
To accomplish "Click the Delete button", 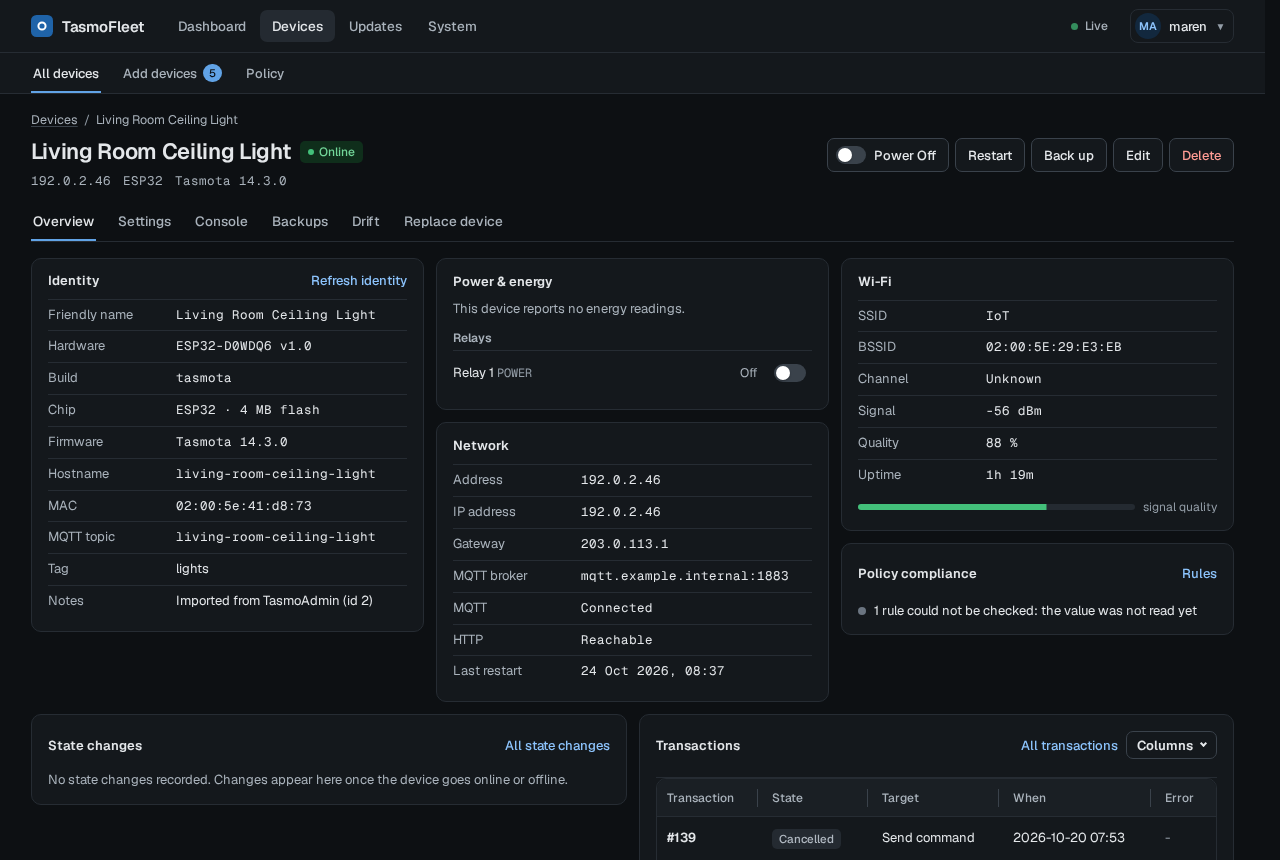I will [x=1201, y=155].
